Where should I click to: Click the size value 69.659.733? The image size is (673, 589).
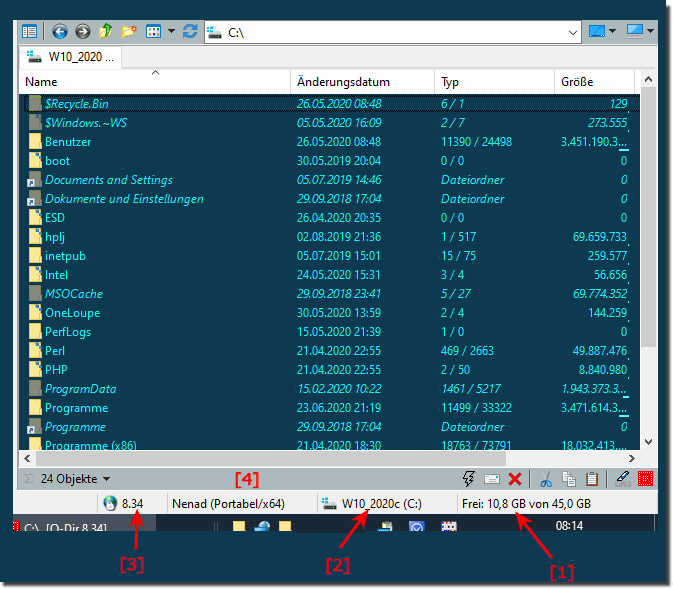600,237
